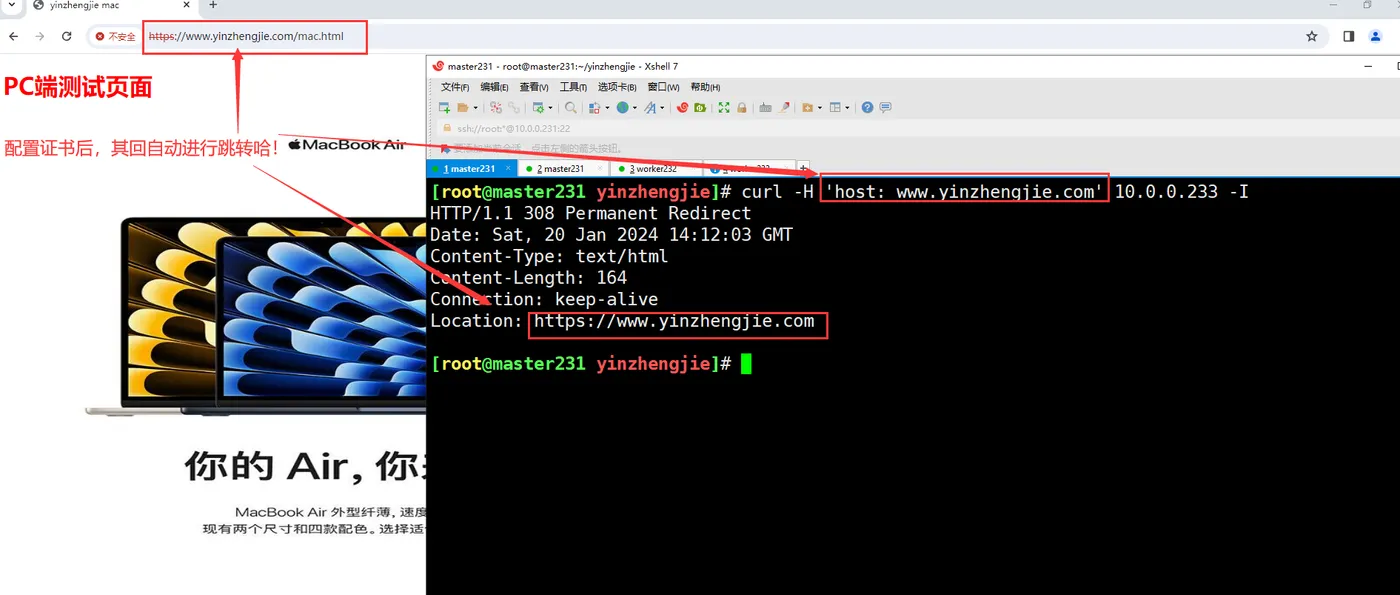Click the 'Content-Type: text/html' terminal line

(549, 256)
